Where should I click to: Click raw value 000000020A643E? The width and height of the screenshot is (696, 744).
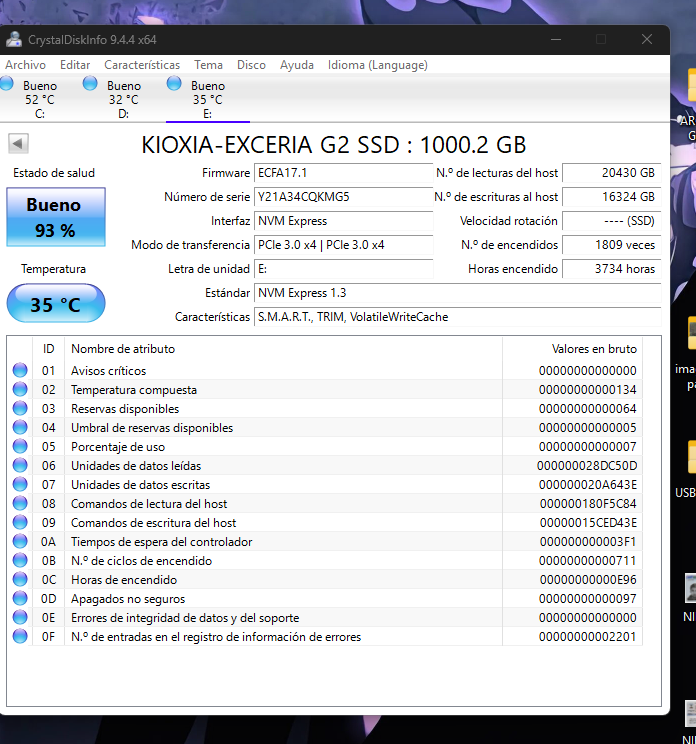(588, 484)
